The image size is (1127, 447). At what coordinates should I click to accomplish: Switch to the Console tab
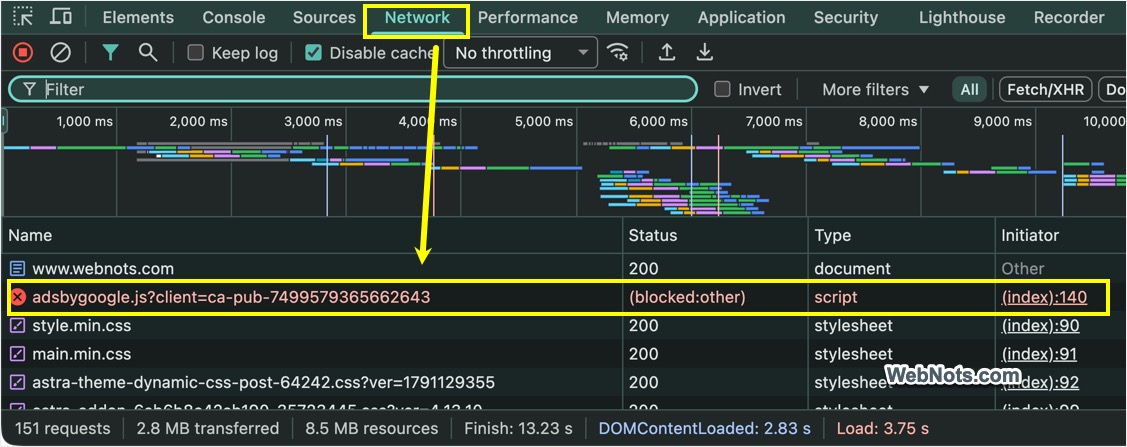[x=234, y=17]
